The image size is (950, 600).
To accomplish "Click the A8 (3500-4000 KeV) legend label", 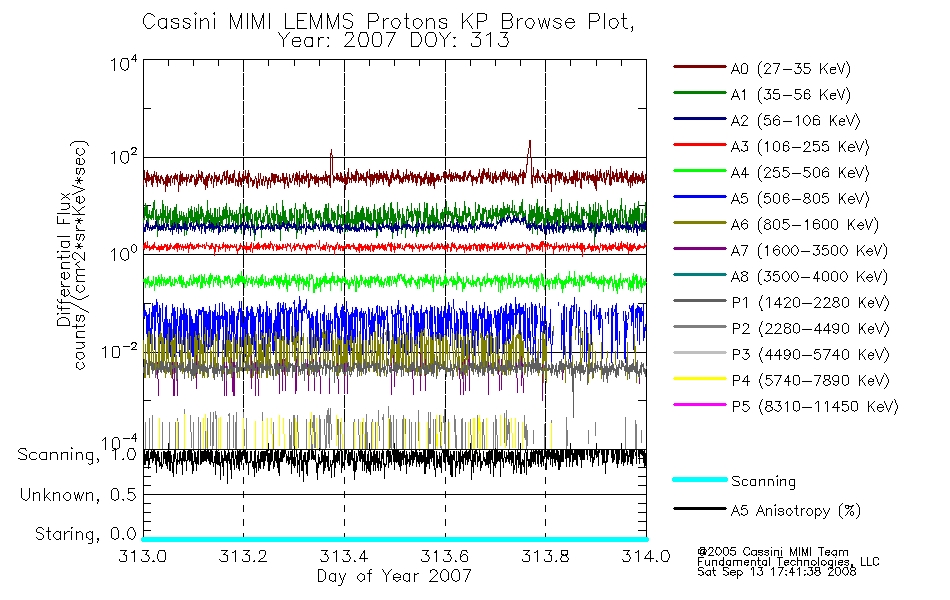I will 809,278.
